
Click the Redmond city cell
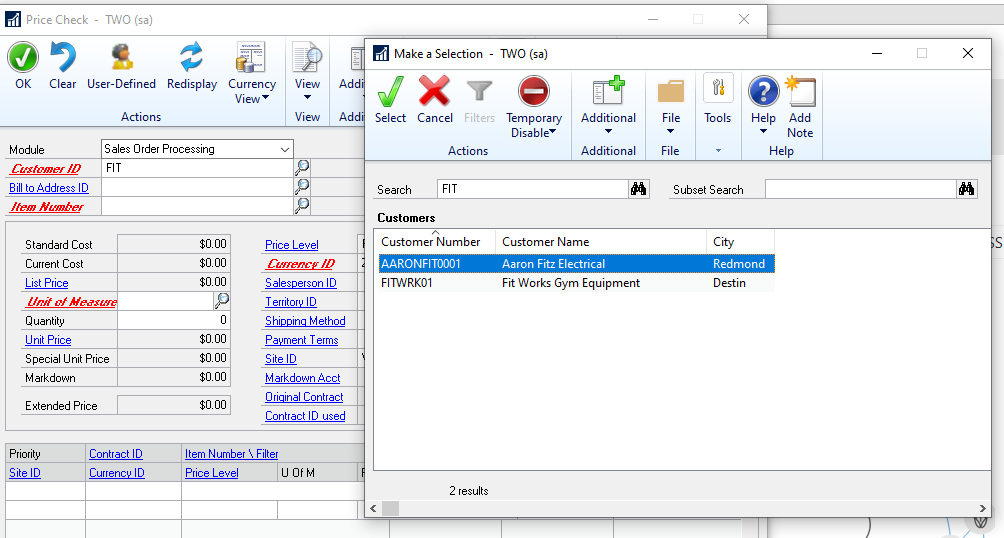click(738, 264)
